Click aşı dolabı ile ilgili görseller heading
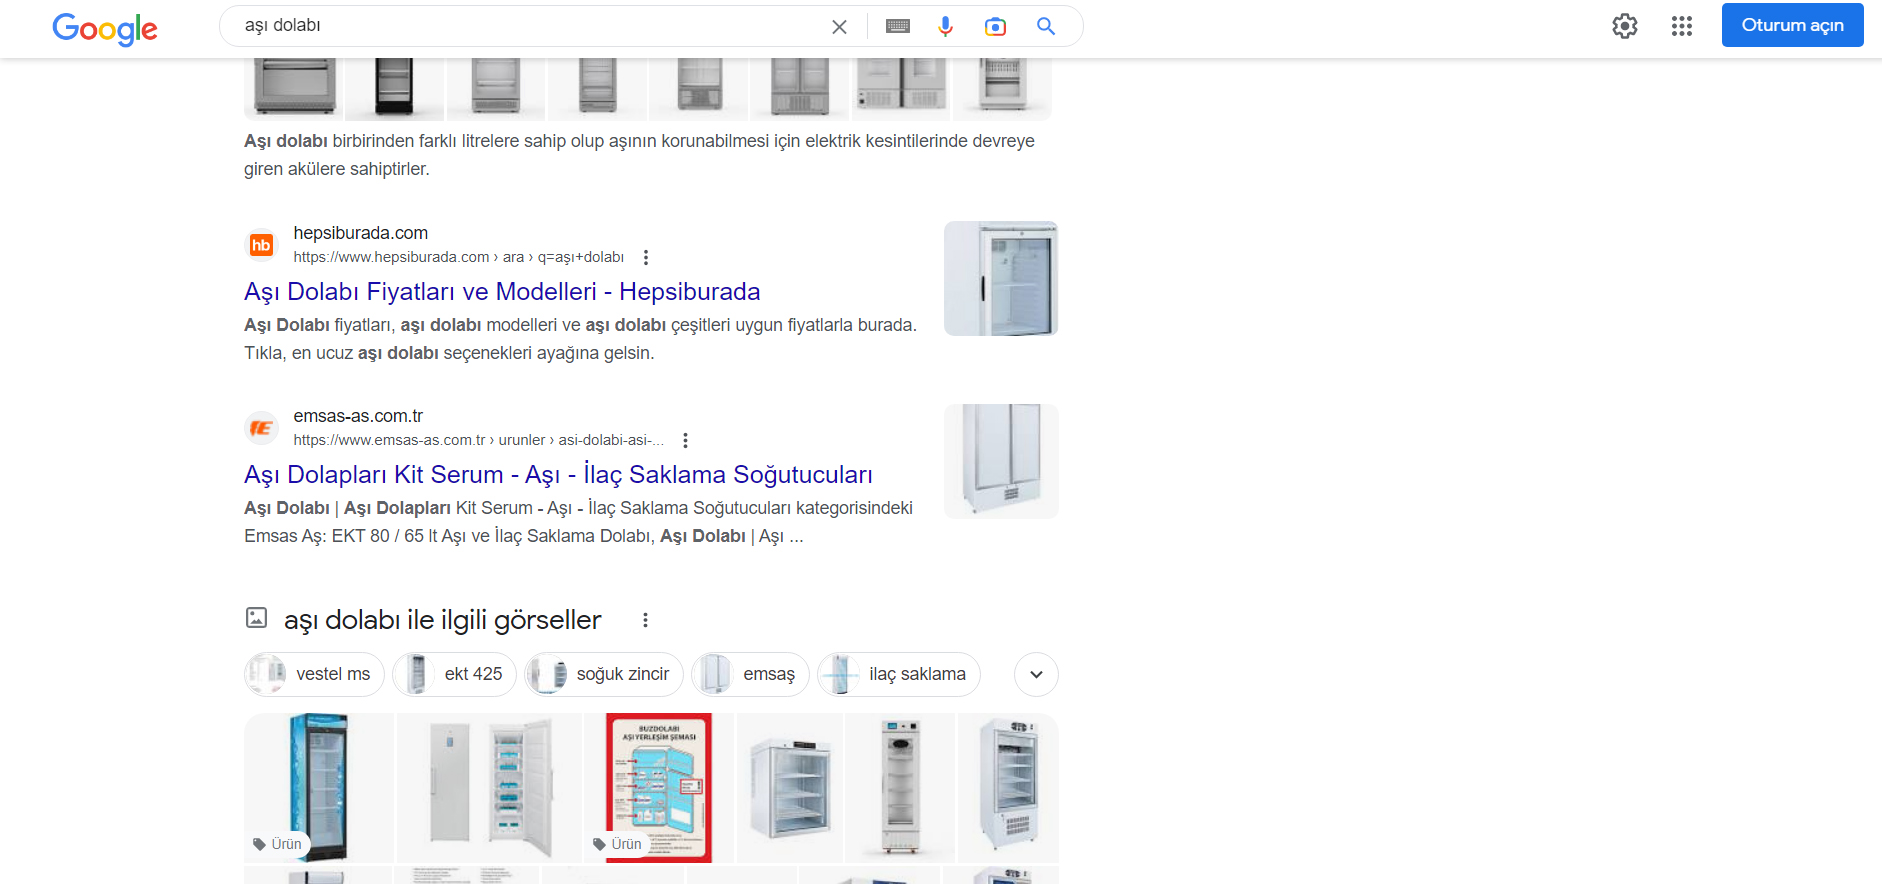The height and width of the screenshot is (884, 1882). (442, 620)
